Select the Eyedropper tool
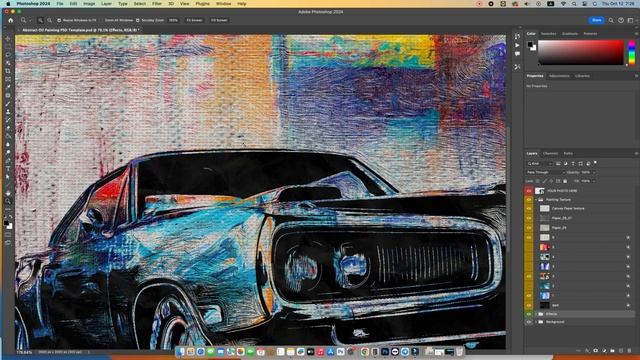Image resolution: width=640 pixels, height=360 pixels. (8, 87)
